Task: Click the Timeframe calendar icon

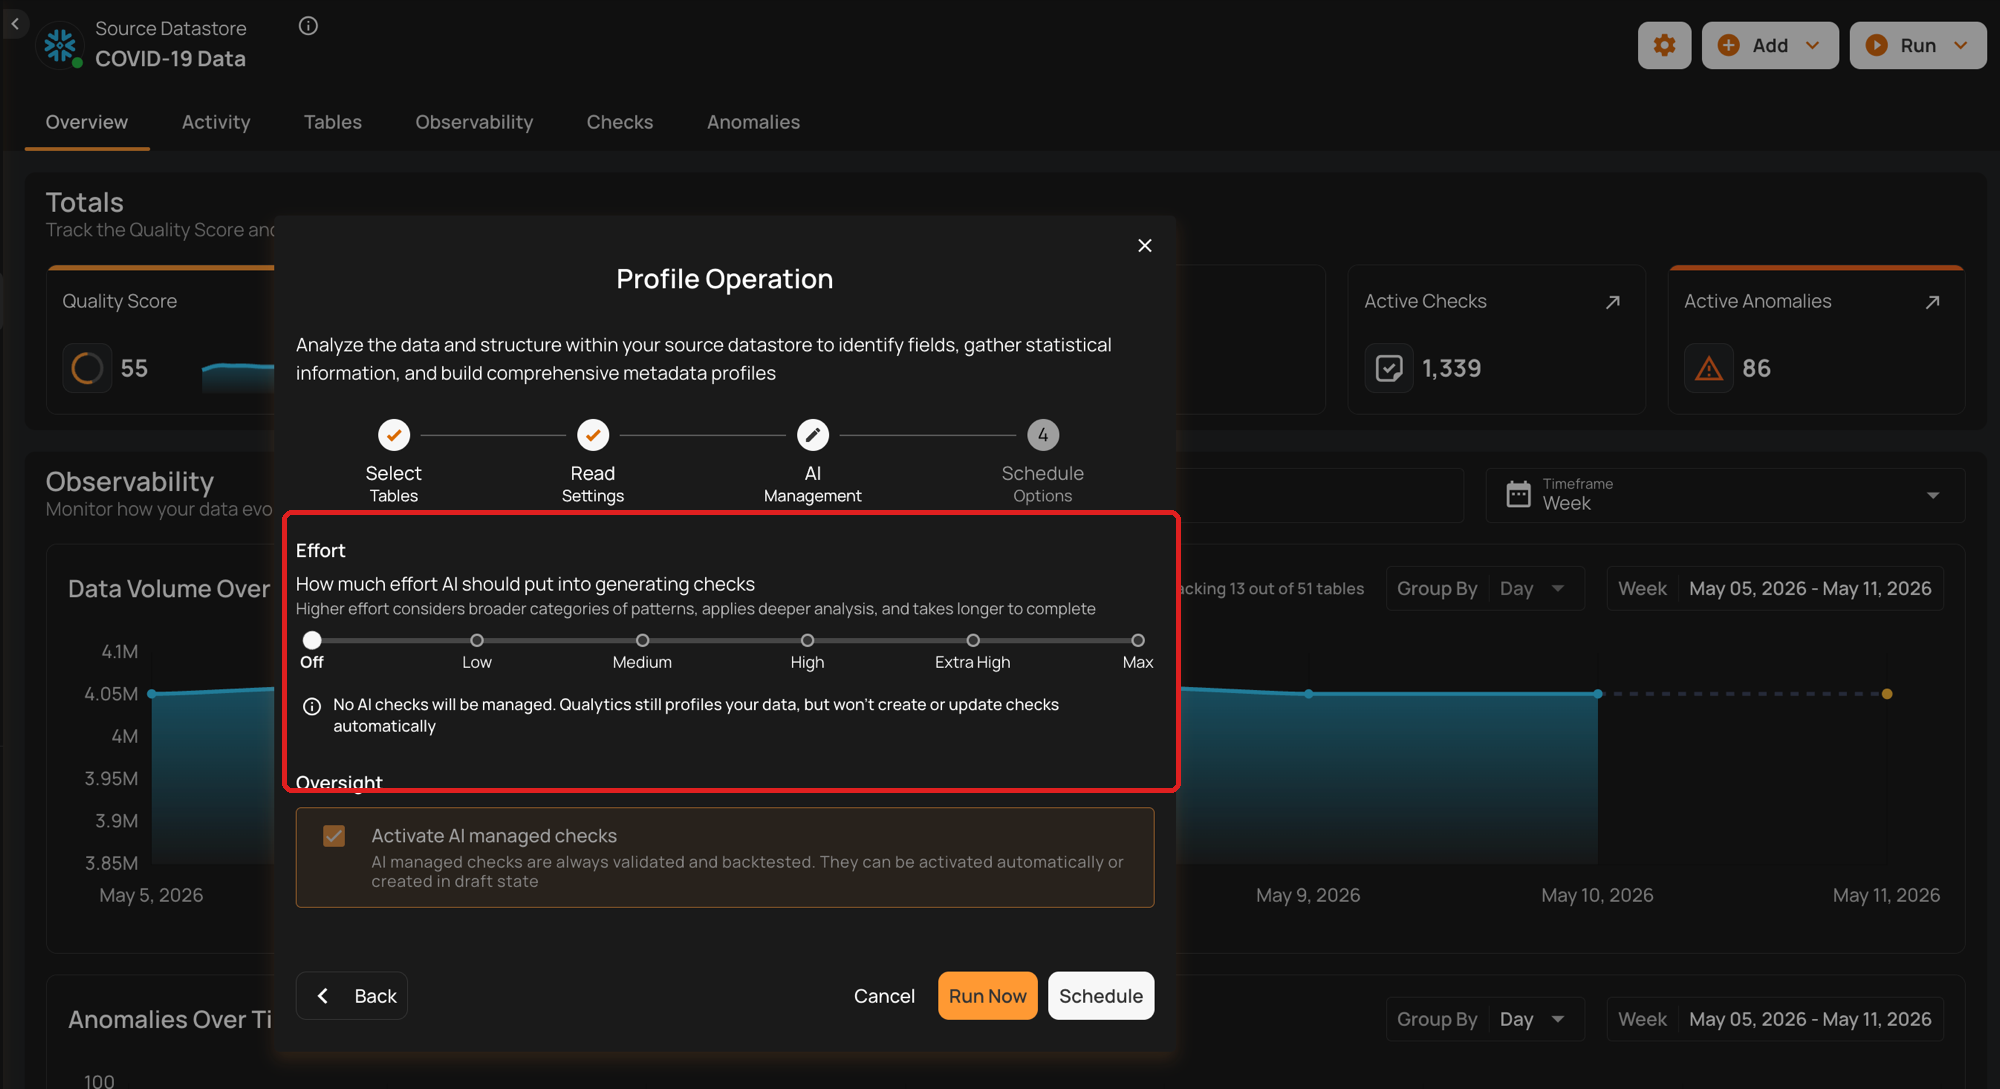Action: 1518,494
